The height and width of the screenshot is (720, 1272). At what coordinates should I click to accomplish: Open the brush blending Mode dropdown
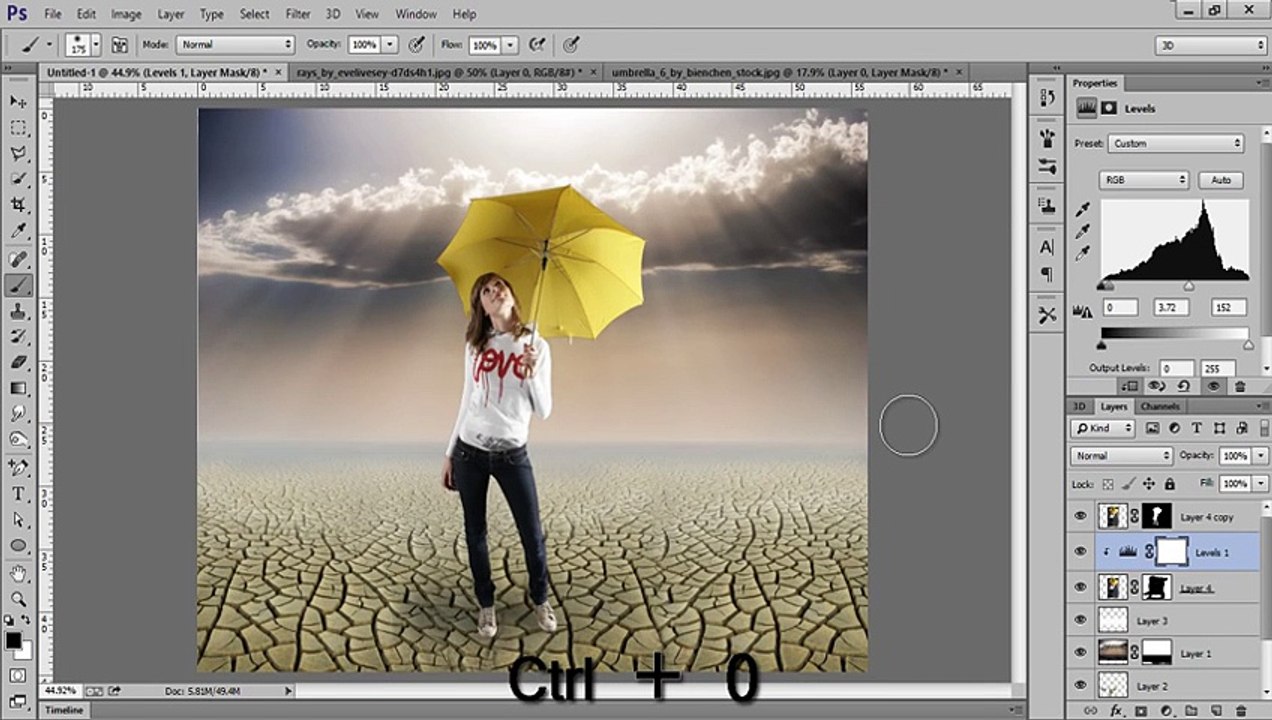[235, 45]
